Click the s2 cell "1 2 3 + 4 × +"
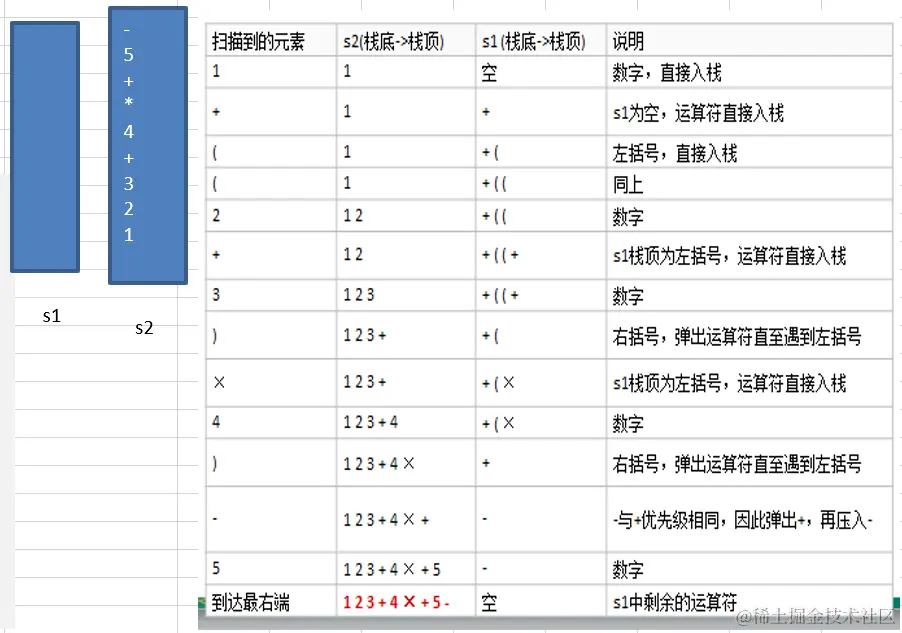The image size is (902, 633). click(406, 519)
